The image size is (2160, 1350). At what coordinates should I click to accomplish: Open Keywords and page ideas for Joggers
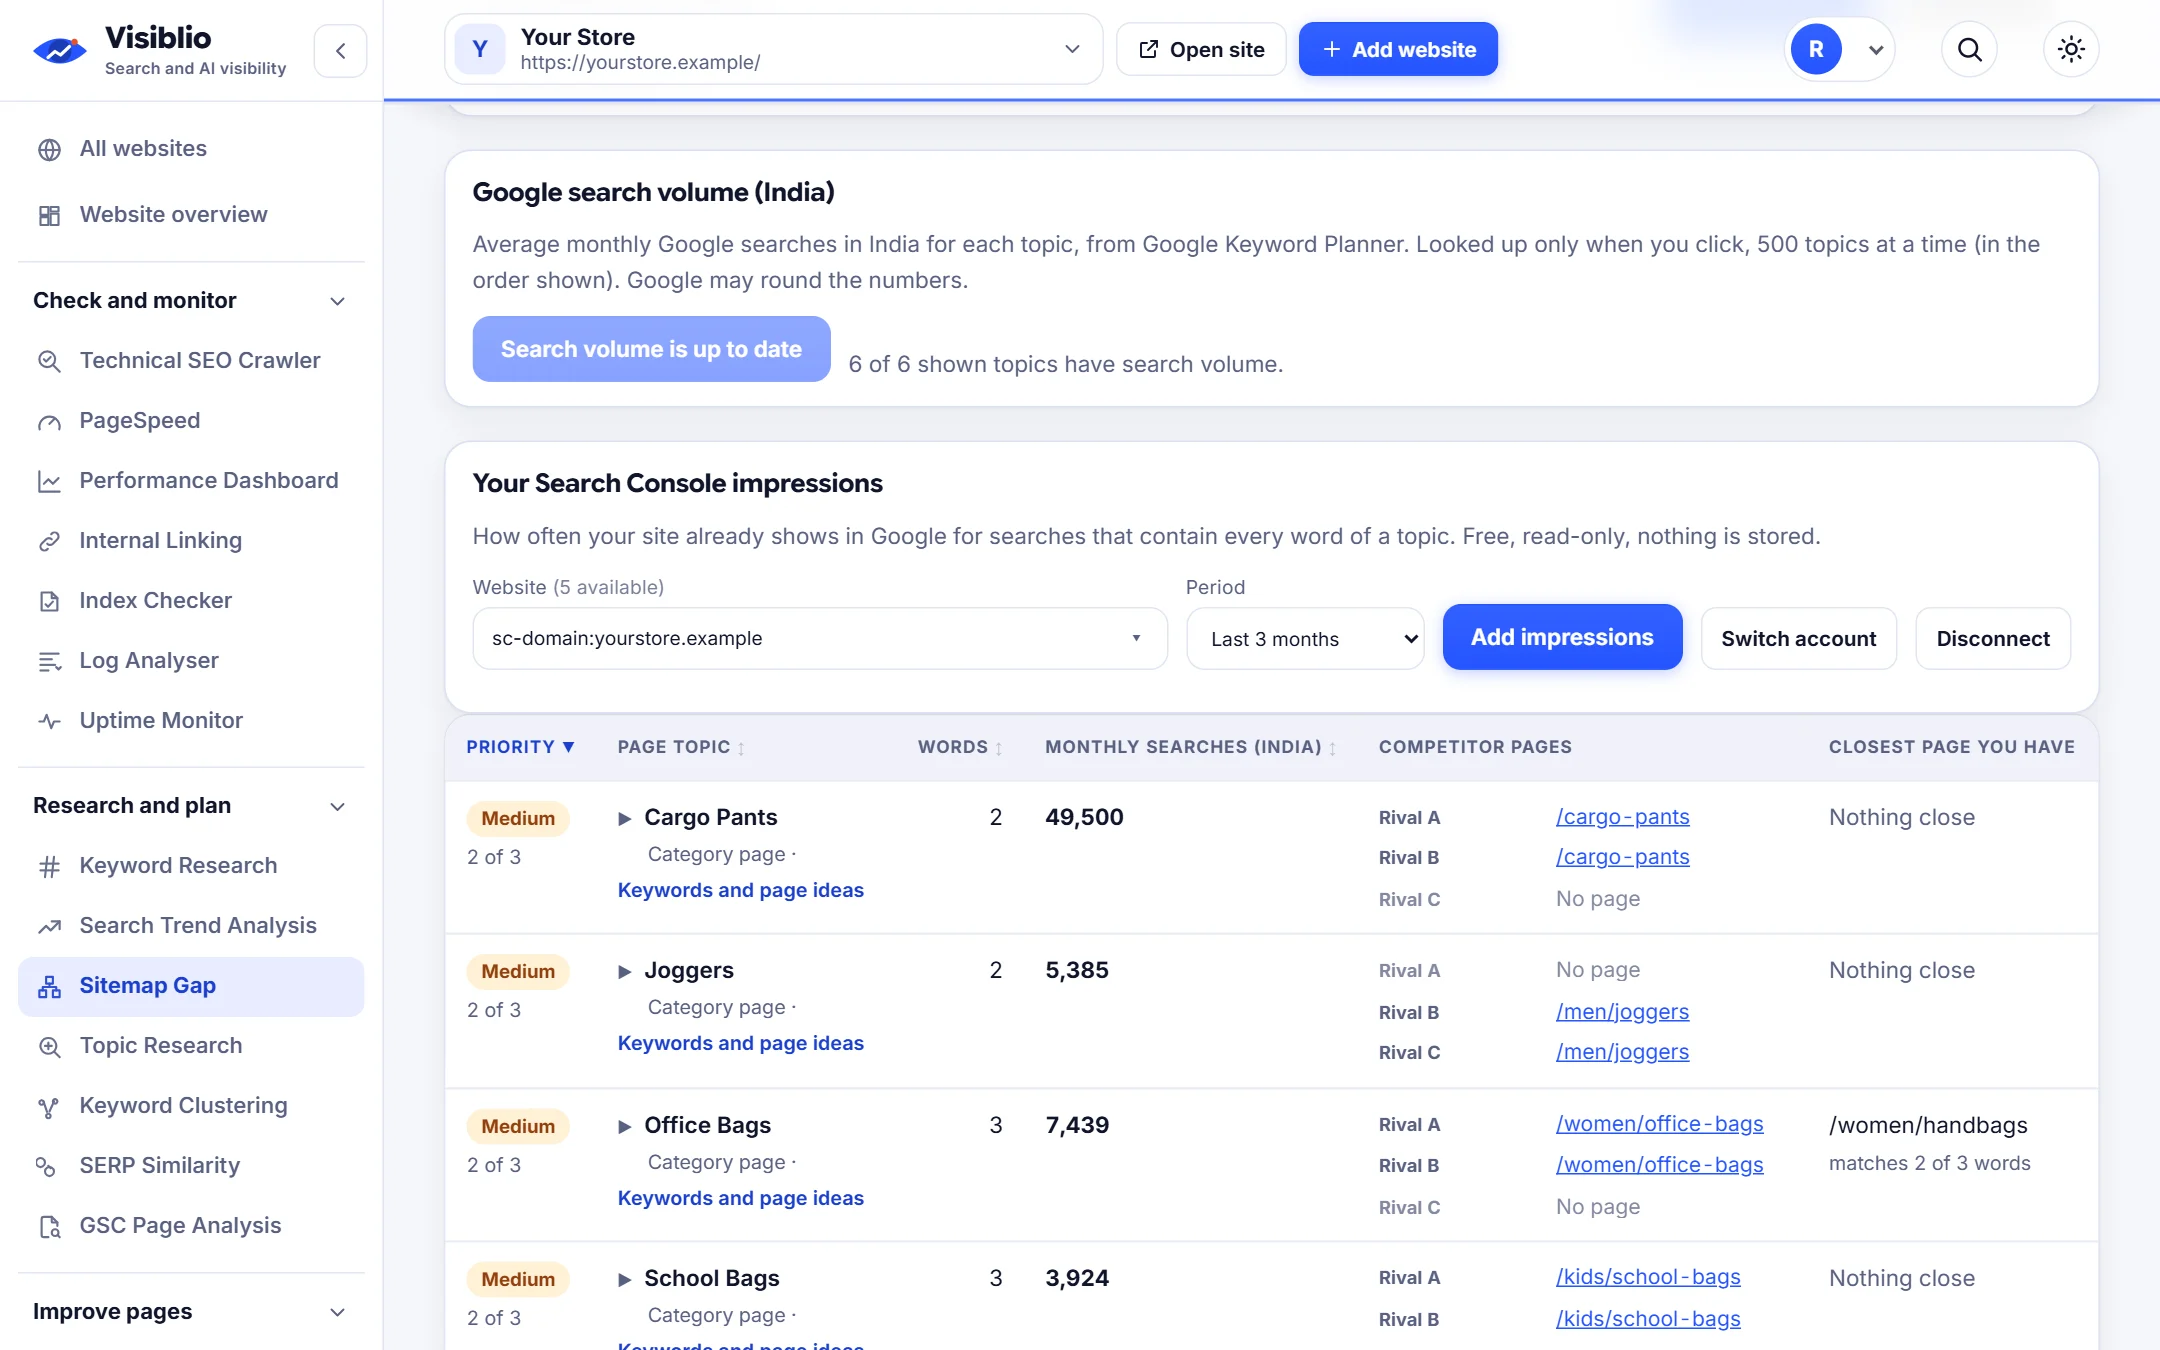click(x=740, y=1043)
